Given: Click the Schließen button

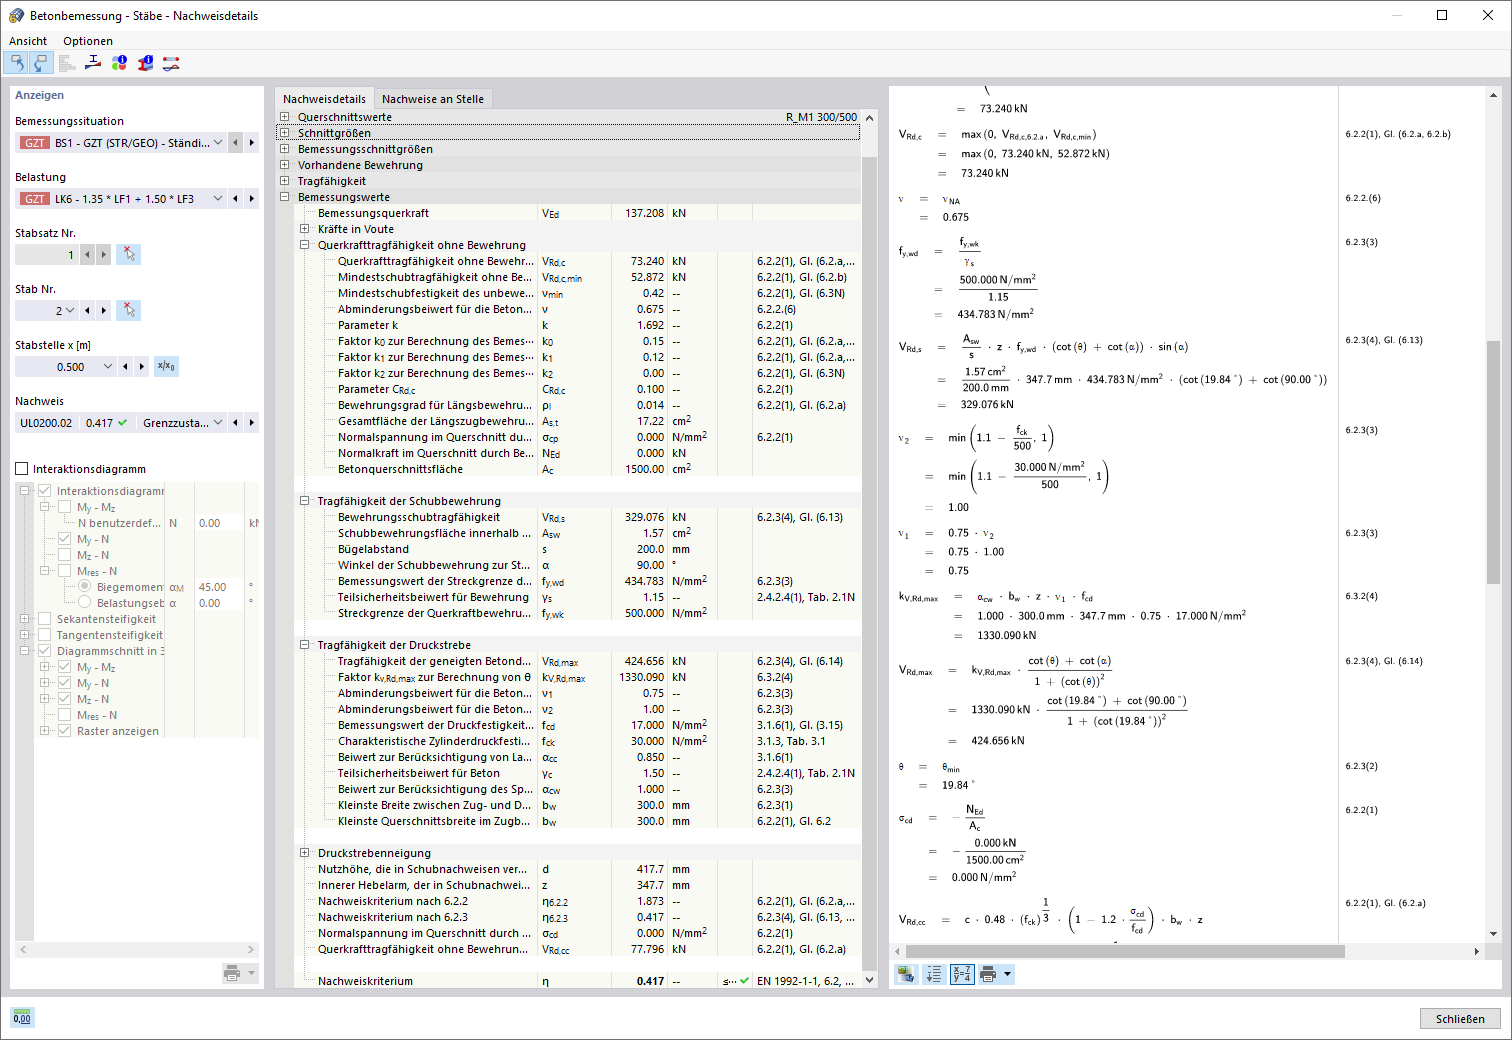Looking at the screenshot, I should coord(1460,1018).
